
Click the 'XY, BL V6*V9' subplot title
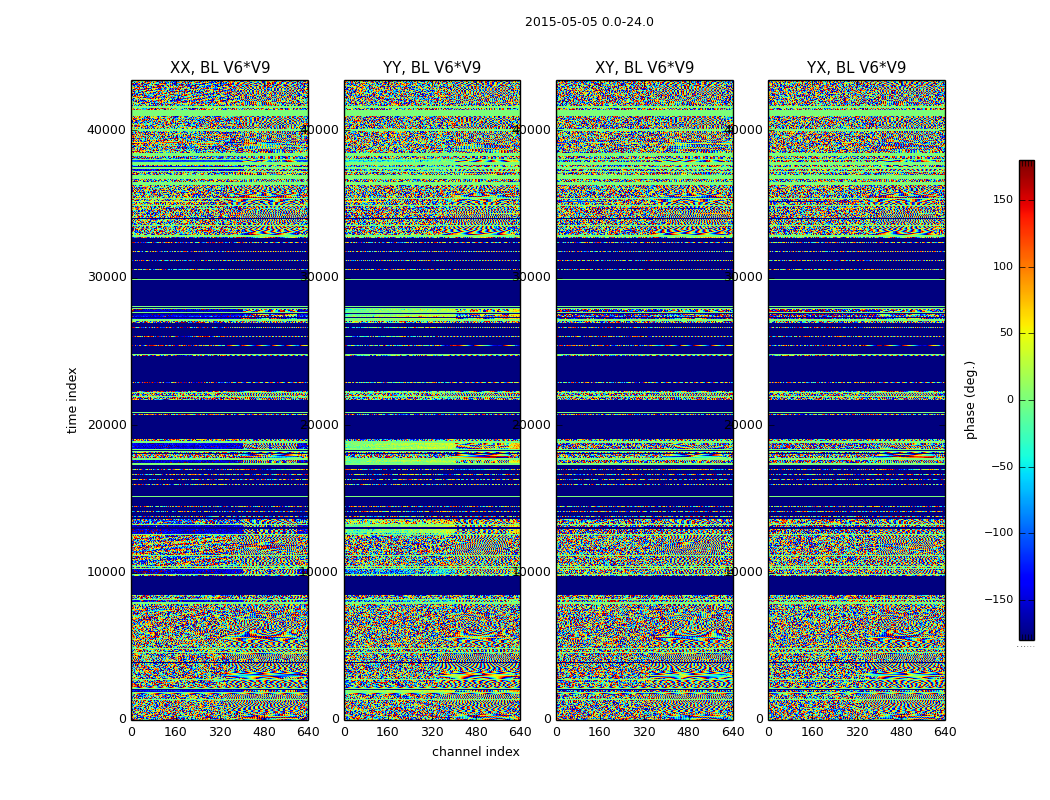pyautogui.click(x=644, y=68)
